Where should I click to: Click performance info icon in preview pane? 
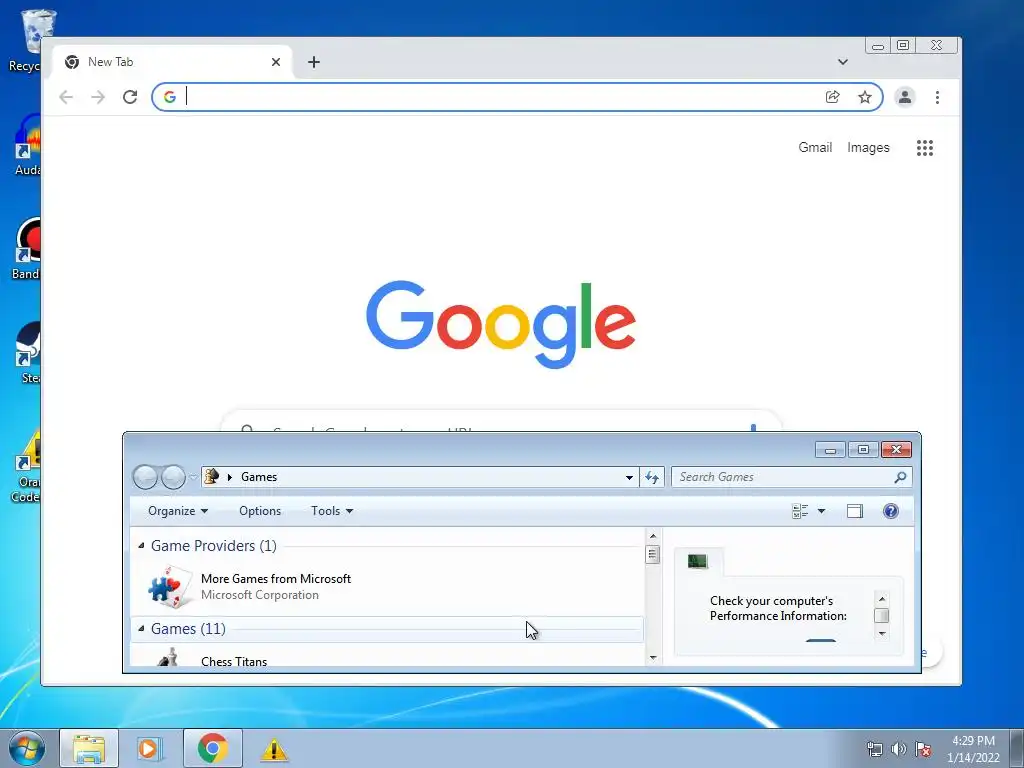[x=697, y=561]
